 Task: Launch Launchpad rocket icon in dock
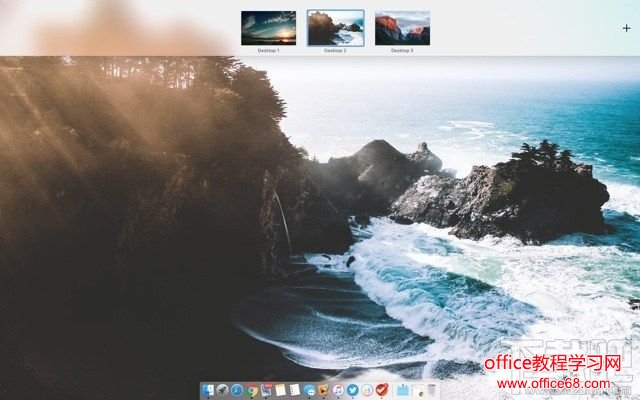click(222, 390)
